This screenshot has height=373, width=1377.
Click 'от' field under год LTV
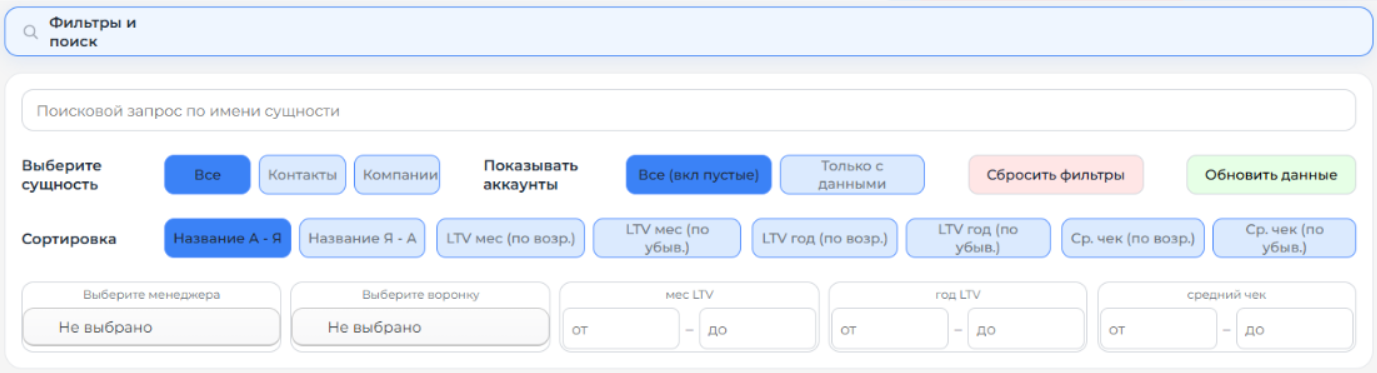pyautogui.click(x=890, y=328)
